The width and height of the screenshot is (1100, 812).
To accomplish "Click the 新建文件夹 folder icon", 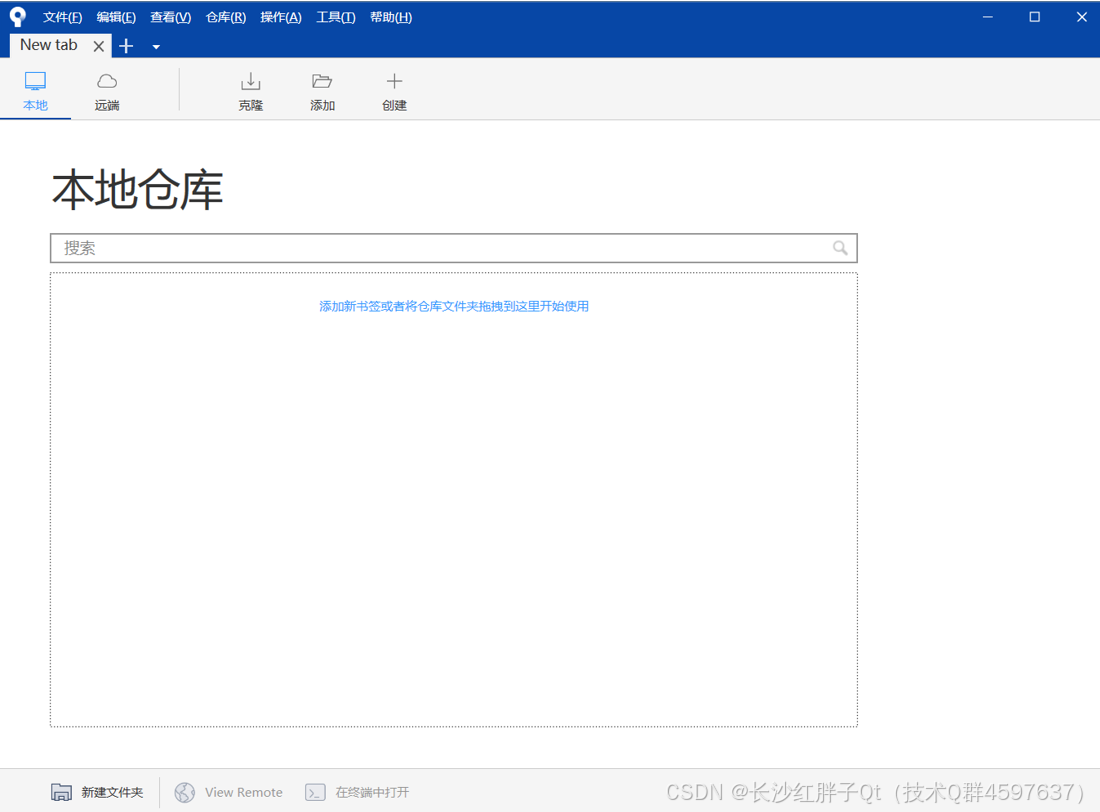I will pos(62,791).
